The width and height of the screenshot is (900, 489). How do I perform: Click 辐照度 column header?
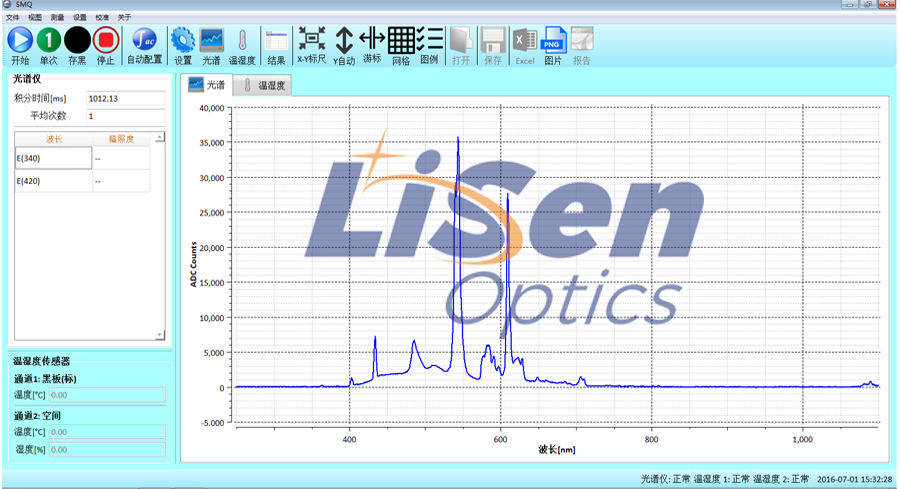click(121, 139)
